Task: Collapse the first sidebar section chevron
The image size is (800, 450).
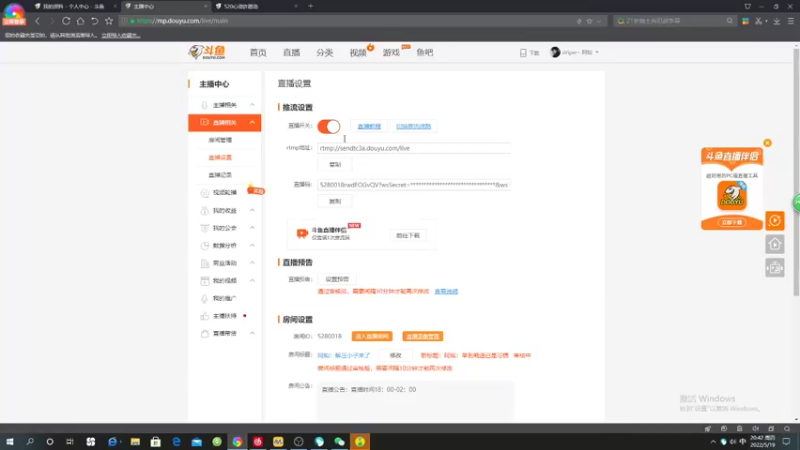Action: coord(252,105)
